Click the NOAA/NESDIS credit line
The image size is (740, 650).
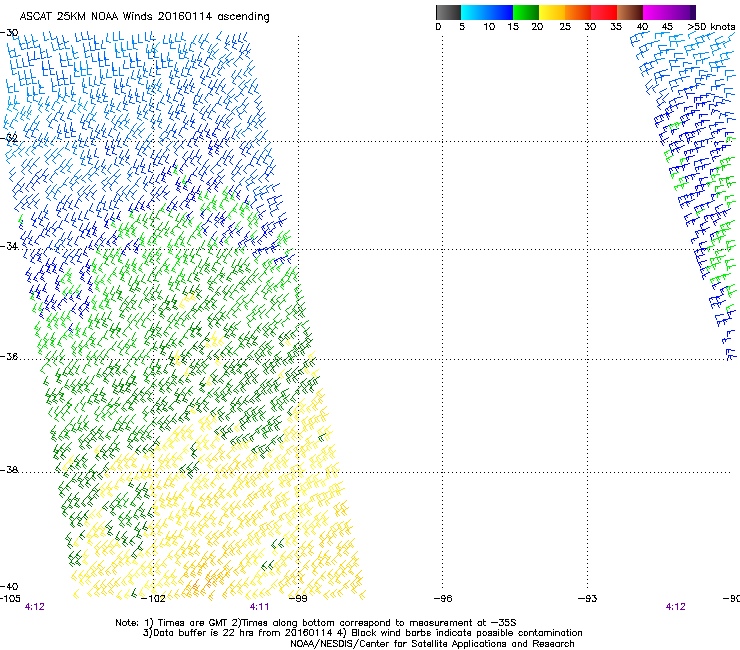432,644
